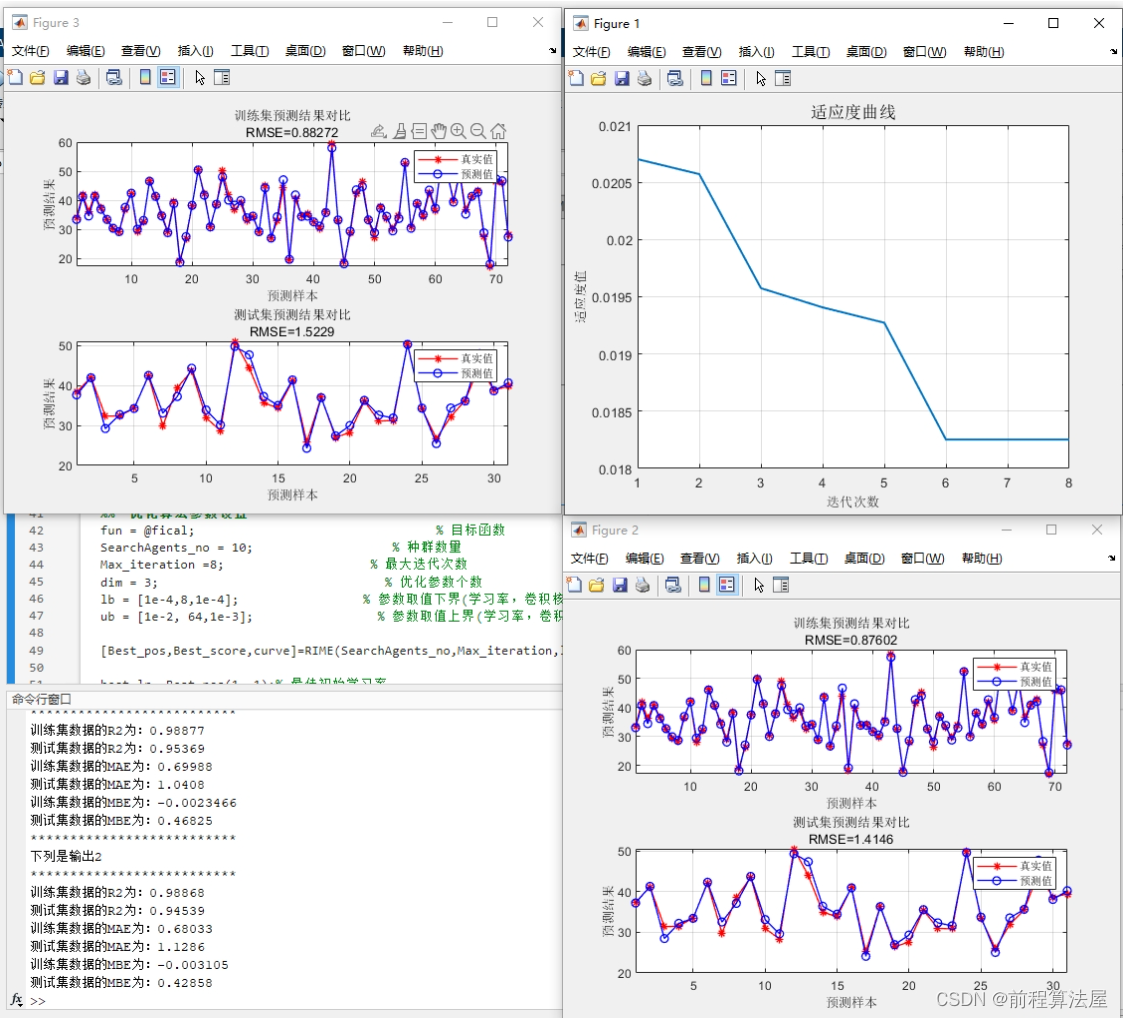Image resolution: width=1123 pixels, height=1018 pixels.
Task: Open Property Inspector from Figure 3 toolbar
Action: click(222, 77)
